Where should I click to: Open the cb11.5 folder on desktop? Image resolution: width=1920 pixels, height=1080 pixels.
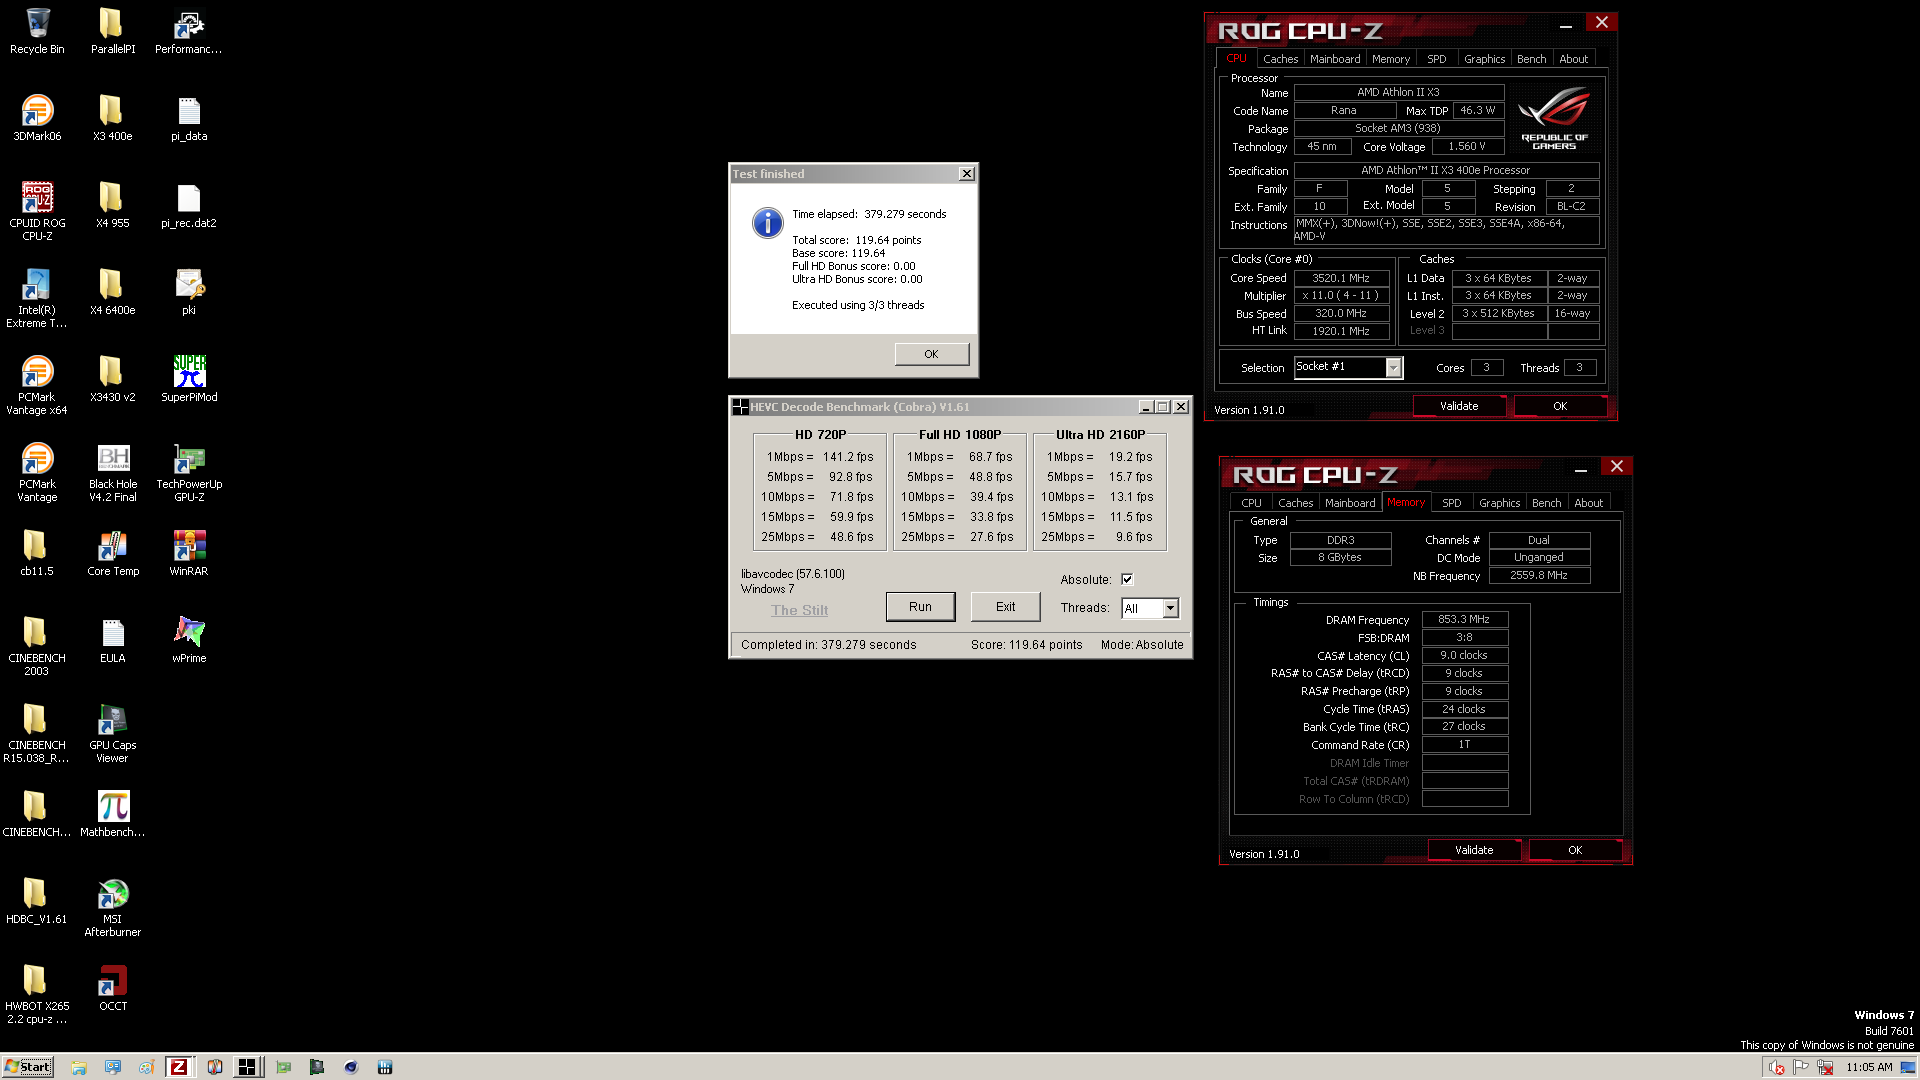click(x=37, y=553)
